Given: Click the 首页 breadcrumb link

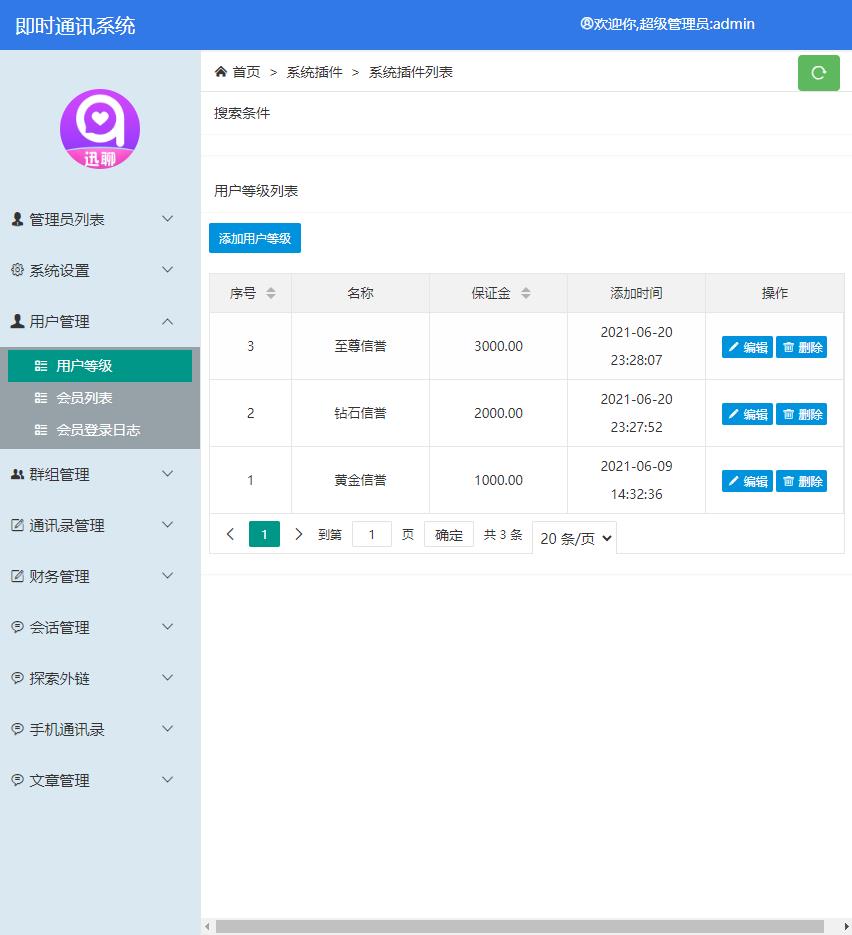Looking at the screenshot, I should [246, 72].
